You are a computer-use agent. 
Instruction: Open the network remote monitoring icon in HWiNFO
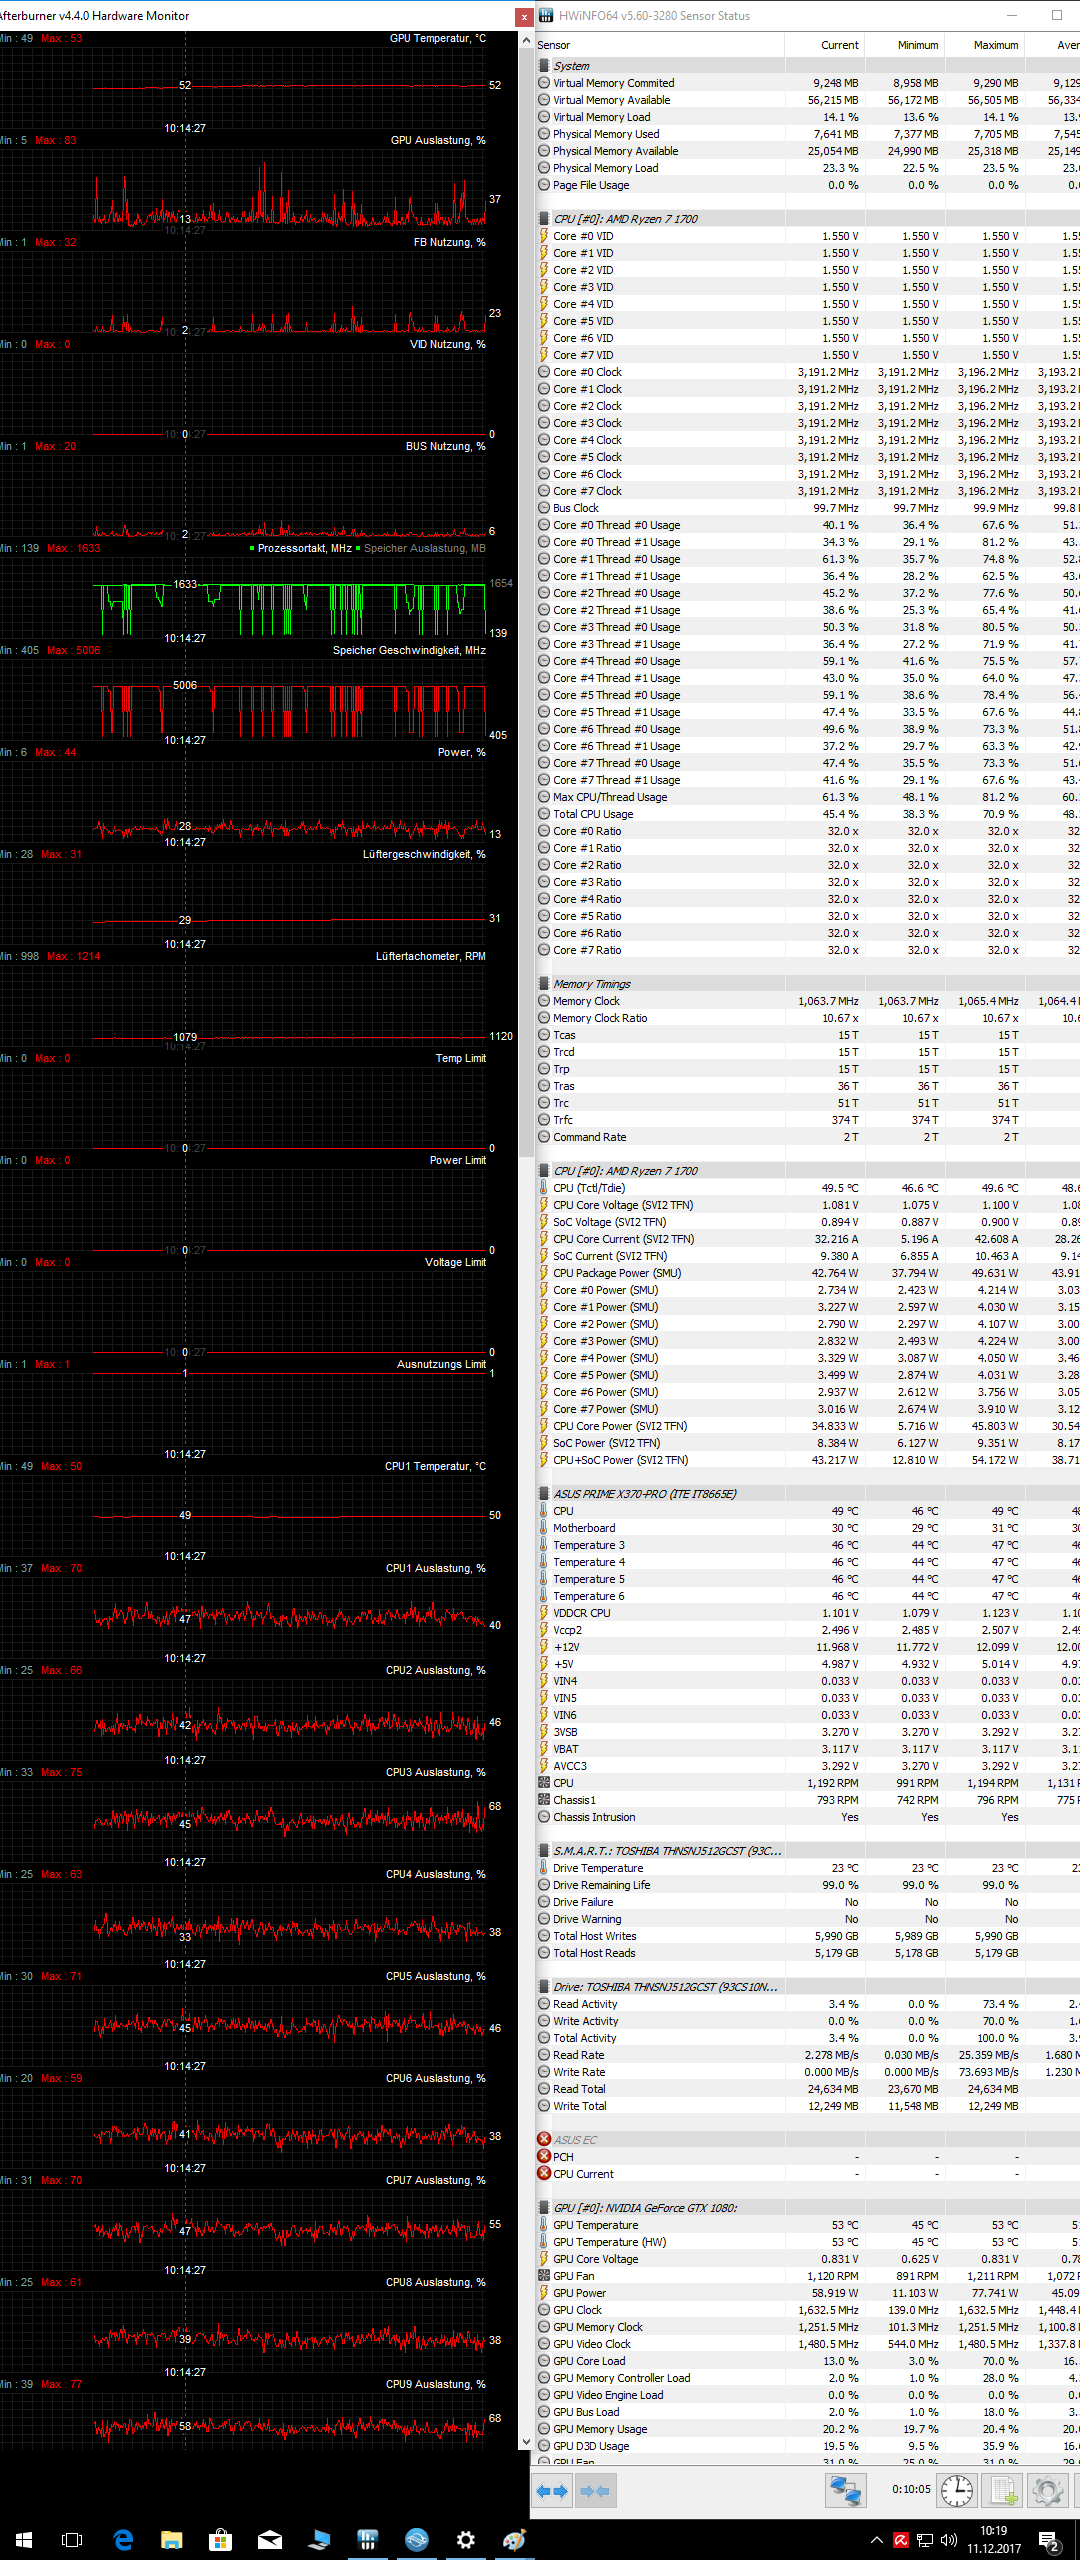click(845, 2490)
